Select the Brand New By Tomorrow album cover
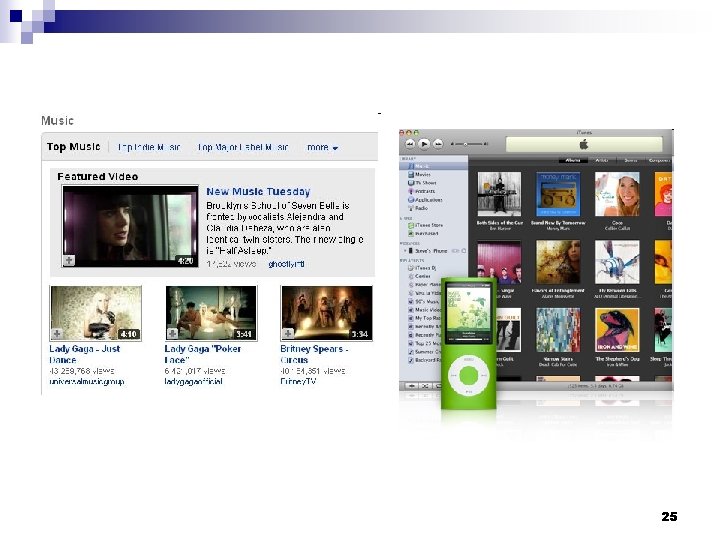 tap(558, 194)
